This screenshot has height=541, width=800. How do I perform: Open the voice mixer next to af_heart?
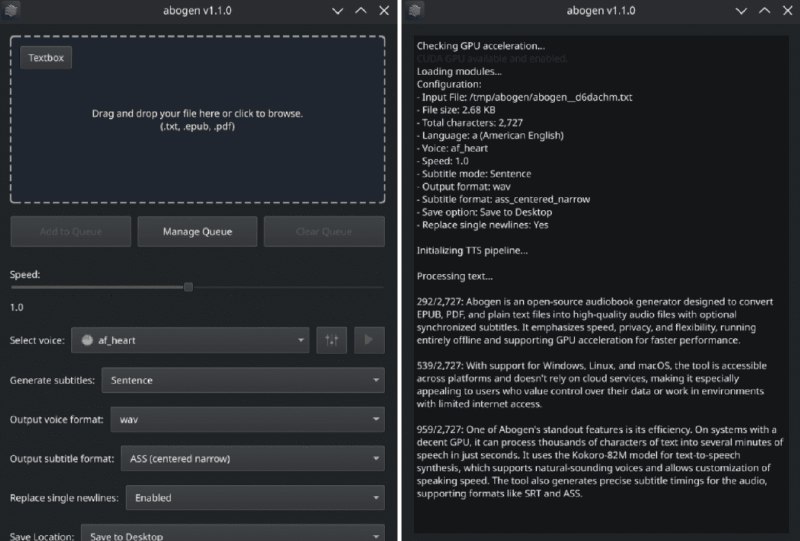(332, 341)
